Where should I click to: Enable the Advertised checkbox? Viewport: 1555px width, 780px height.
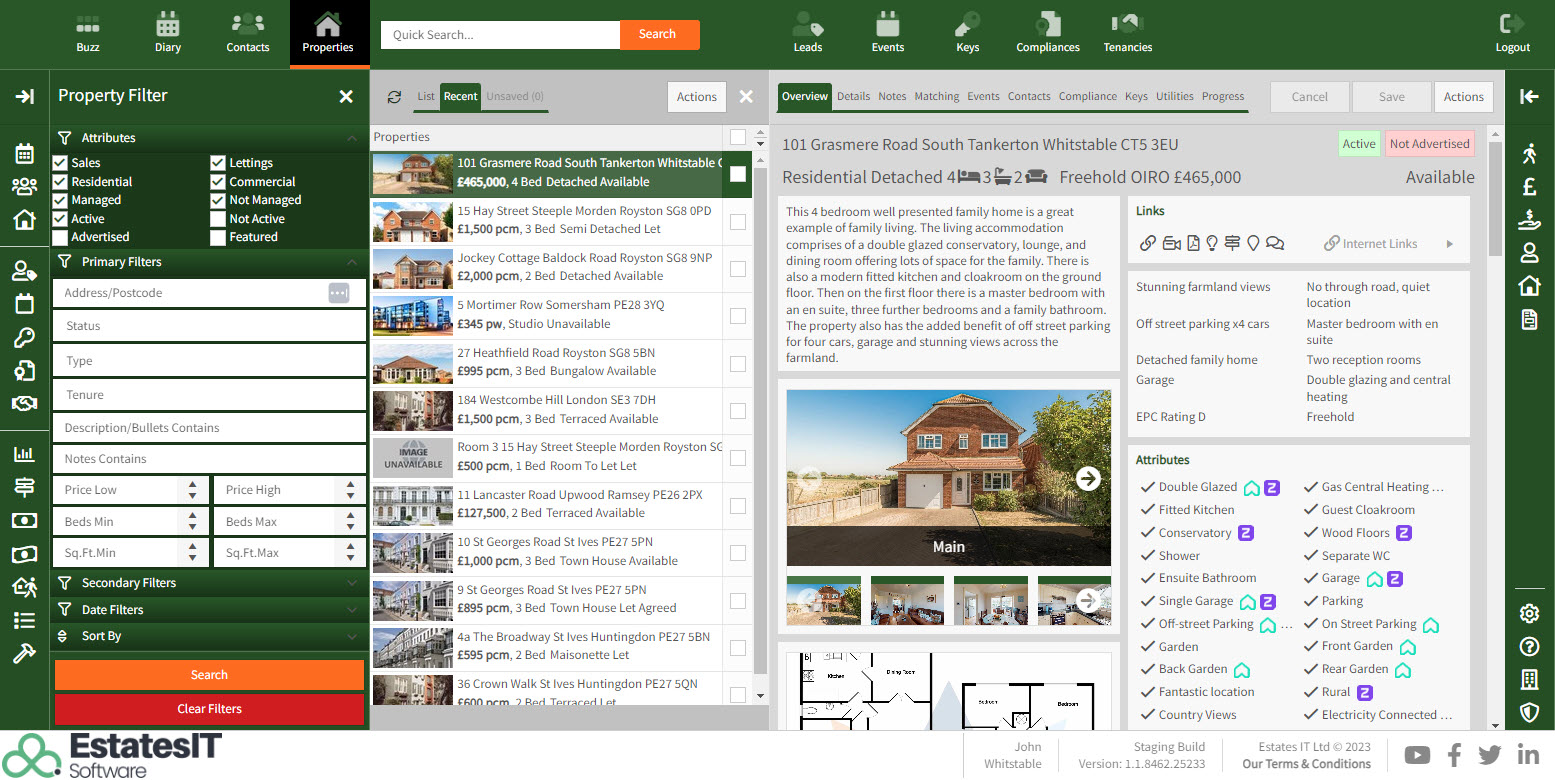60,237
